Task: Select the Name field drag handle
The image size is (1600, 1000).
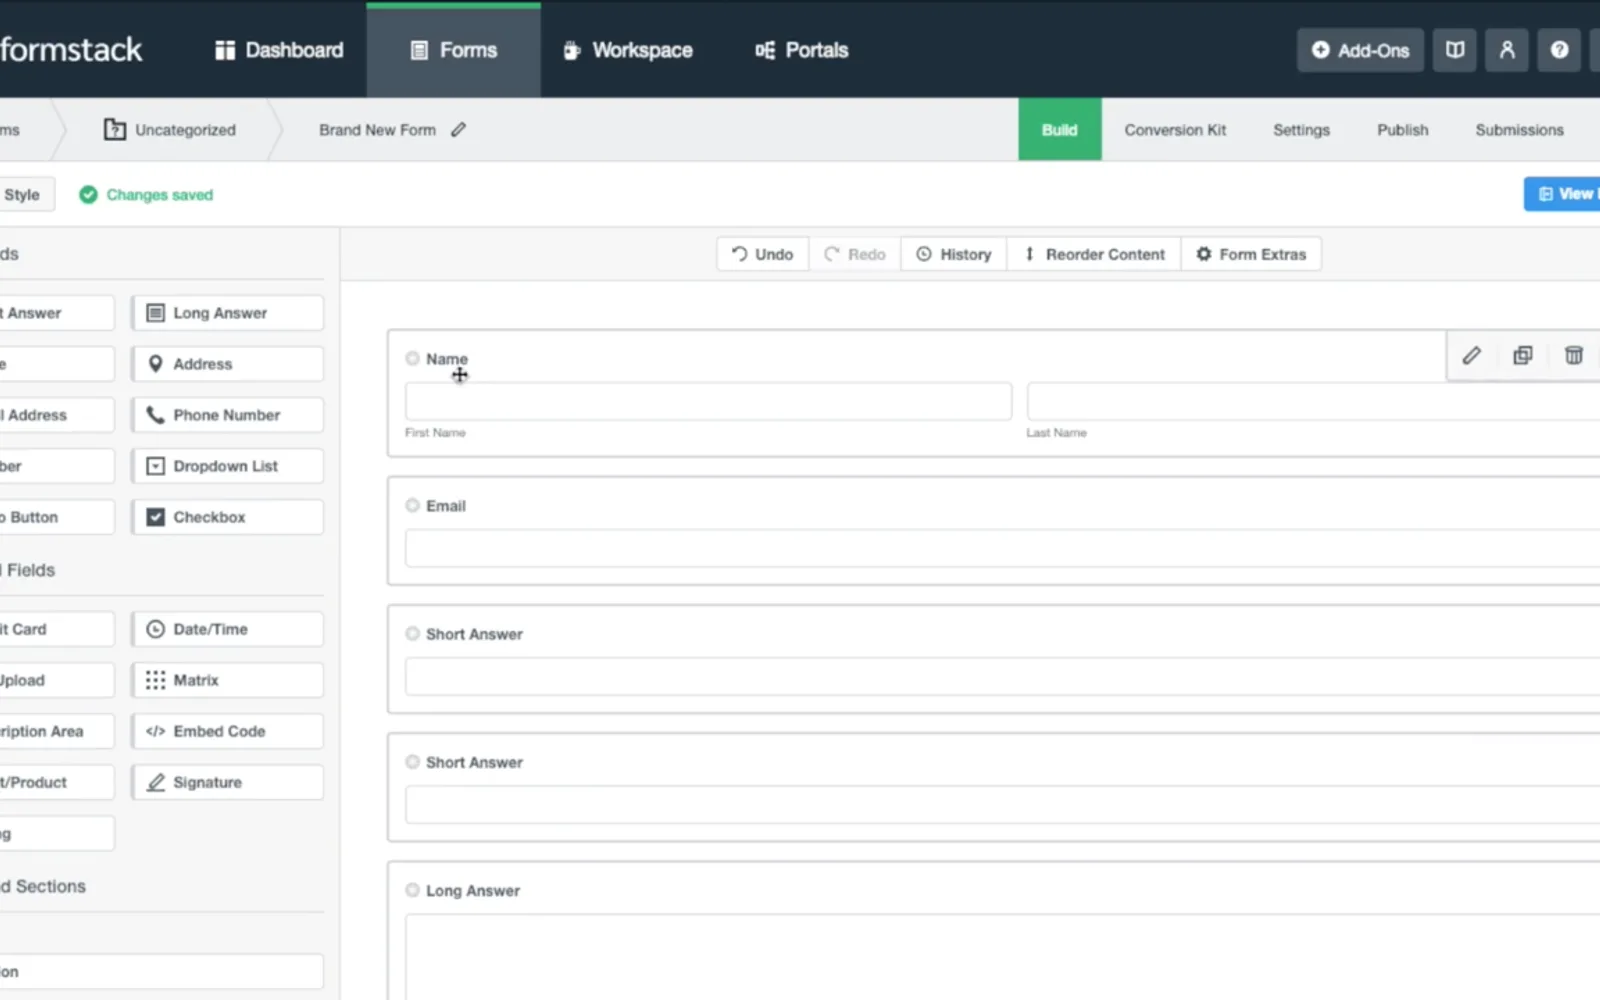Action: [x=412, y=358]
